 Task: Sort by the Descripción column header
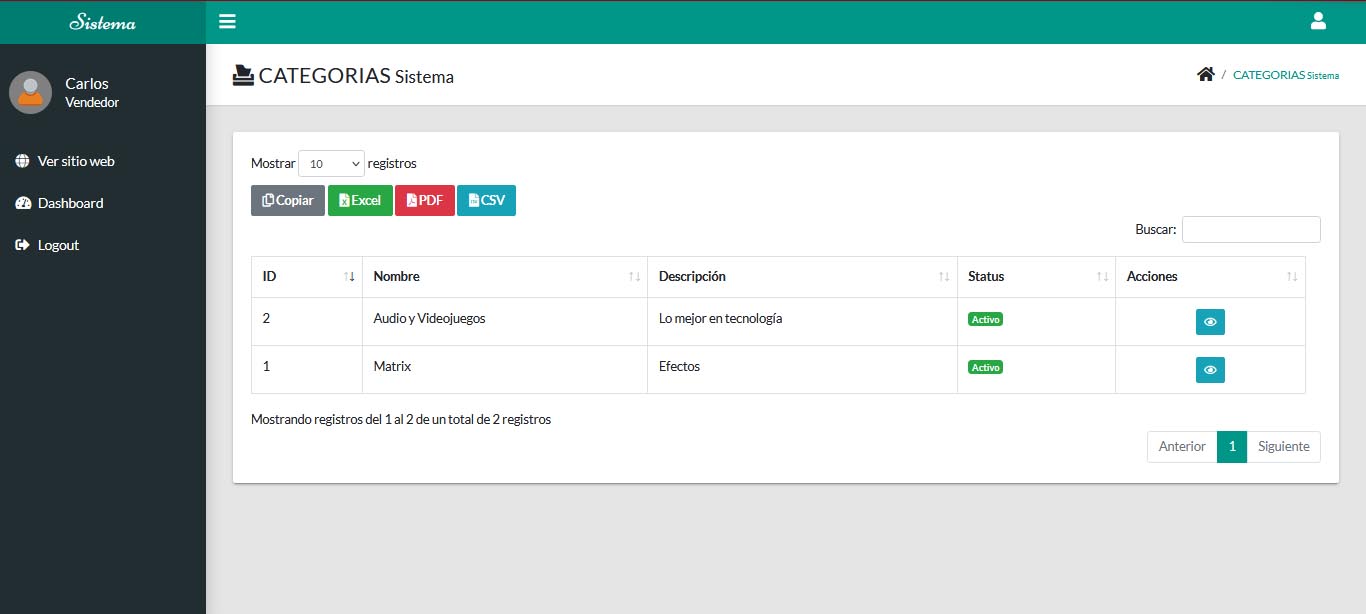tap(801, 277)
